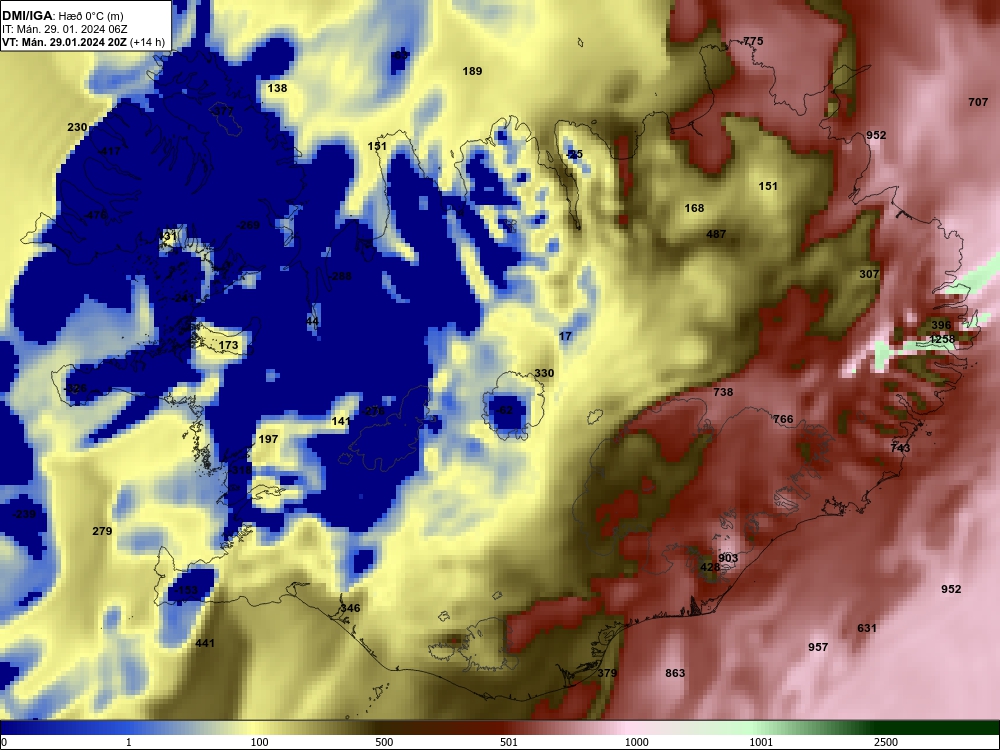Click the map value 396
1000x750 pixels.
coord(941,325)
